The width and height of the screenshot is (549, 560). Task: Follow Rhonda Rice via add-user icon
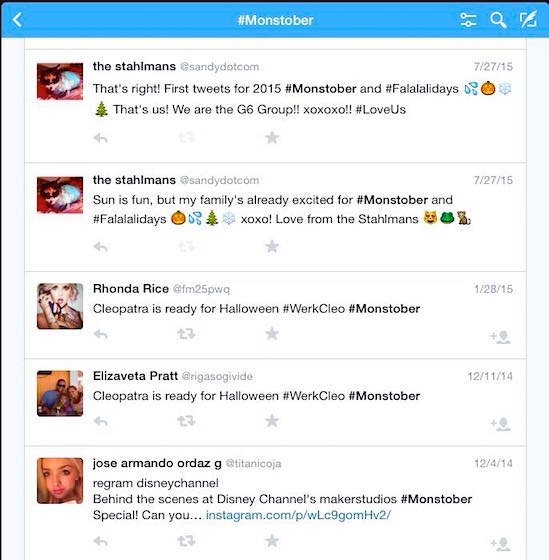500,337
